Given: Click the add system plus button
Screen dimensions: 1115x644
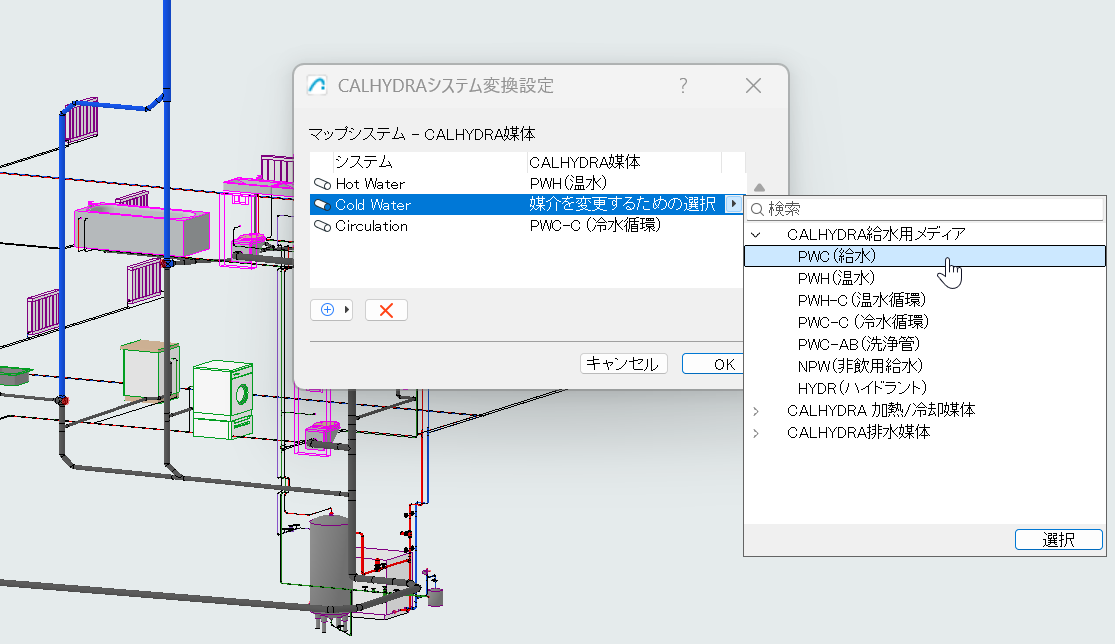Looking at the screenshot, I should [327, 310].
